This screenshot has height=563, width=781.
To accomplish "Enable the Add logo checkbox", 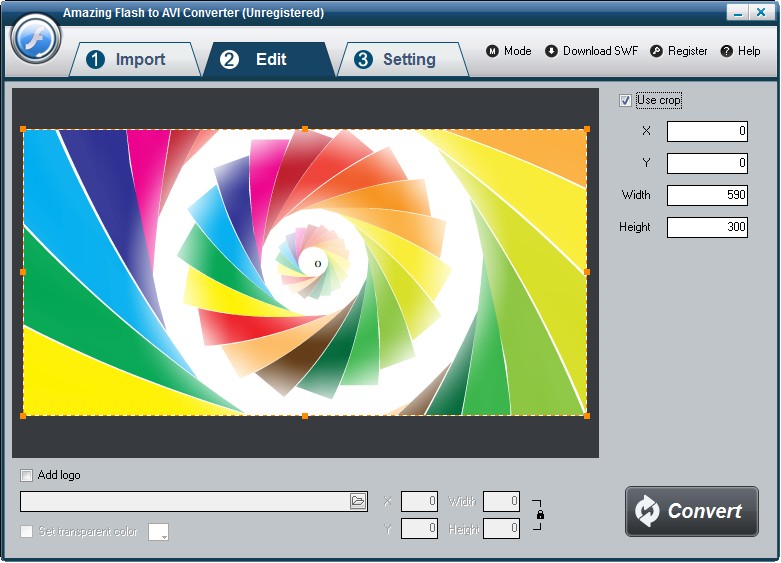I will (x=27, y=475).
